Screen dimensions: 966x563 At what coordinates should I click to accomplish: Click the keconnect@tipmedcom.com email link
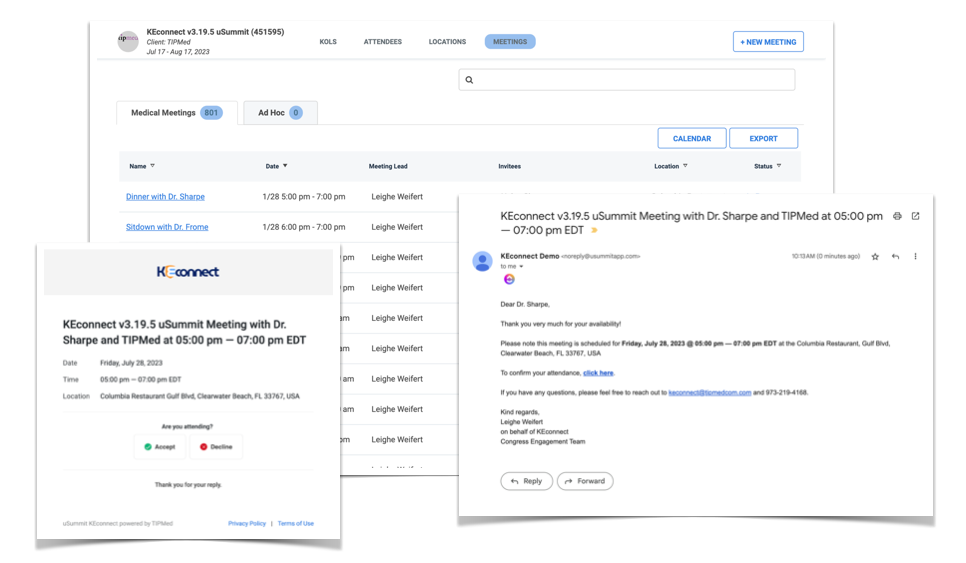coord(710,392)
